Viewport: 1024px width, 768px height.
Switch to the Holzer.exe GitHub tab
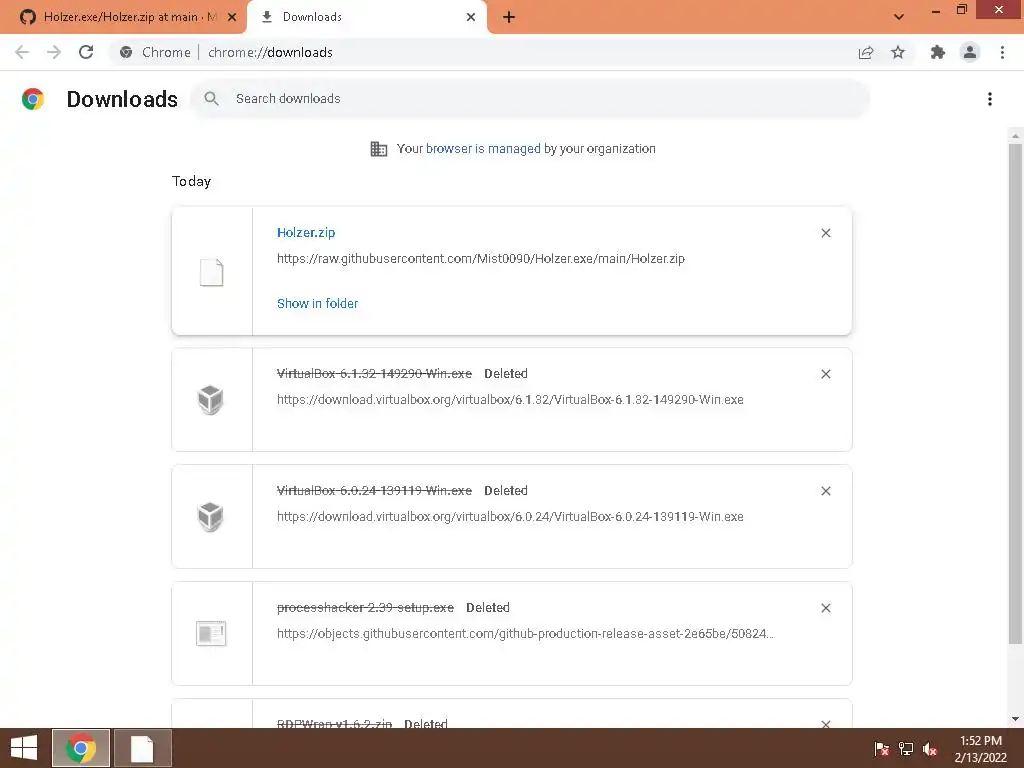coord(122,17)
